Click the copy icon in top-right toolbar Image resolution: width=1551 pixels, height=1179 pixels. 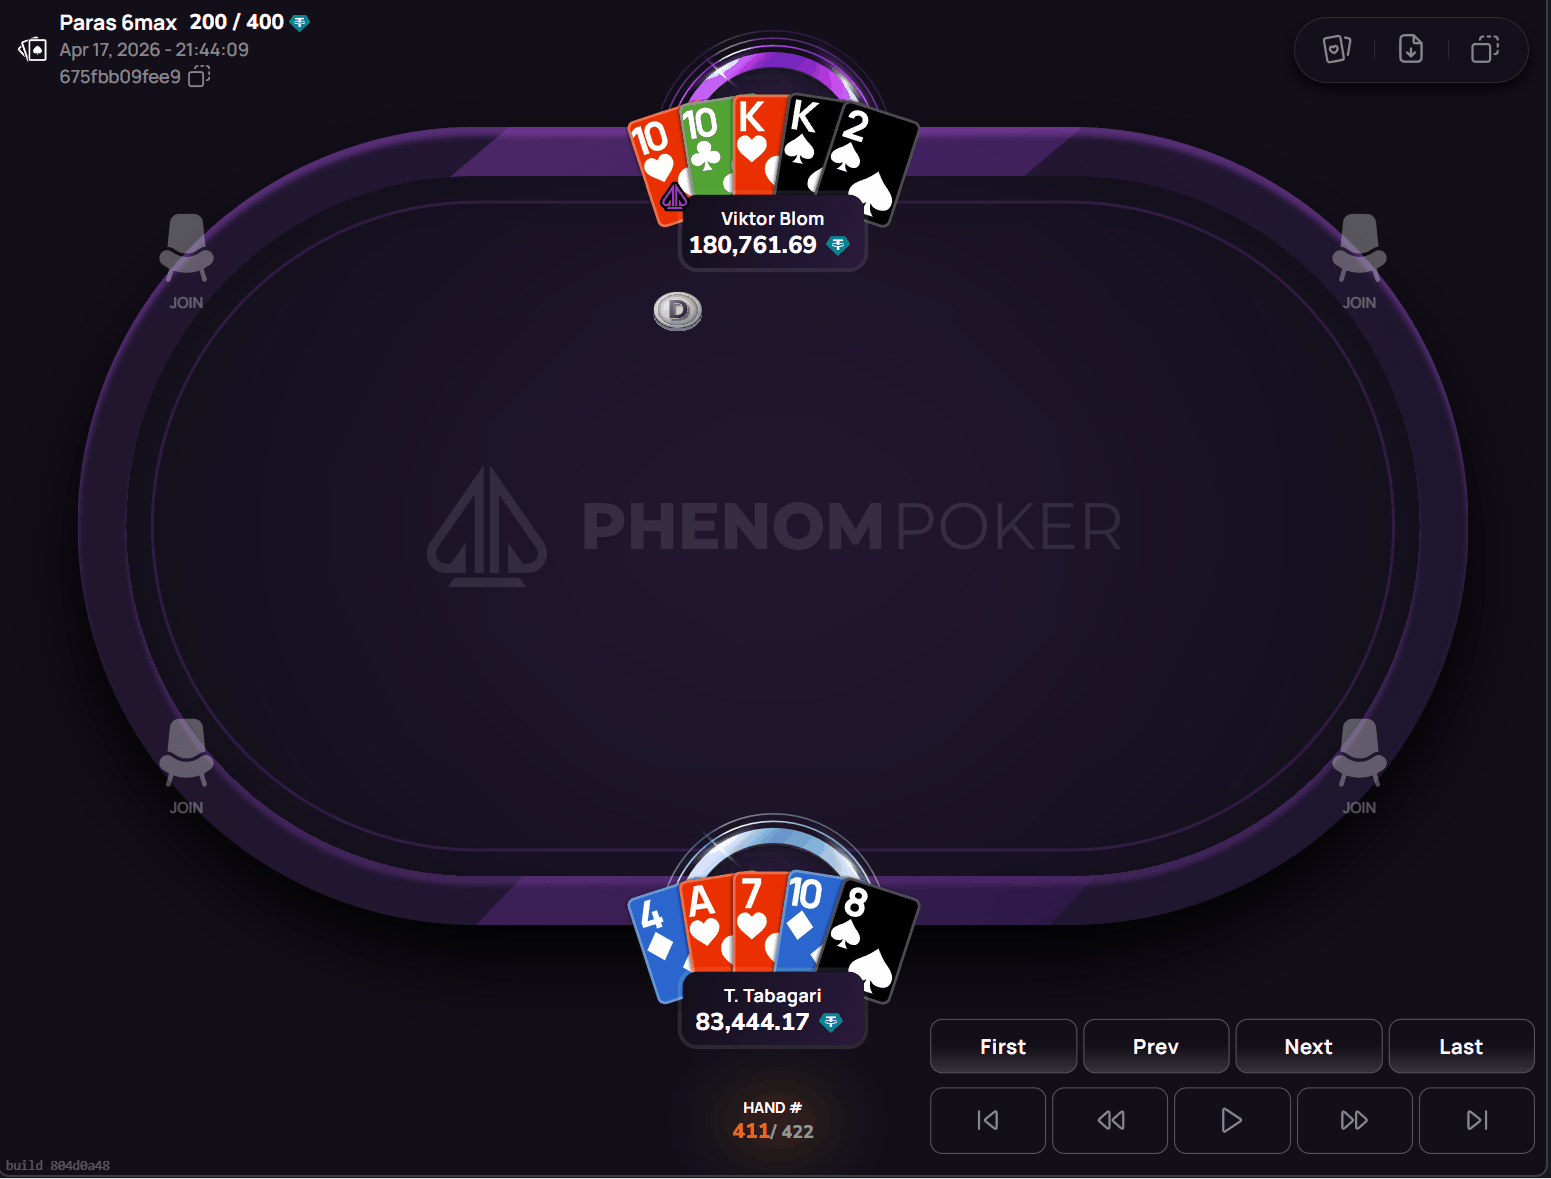click(1485, 49)
